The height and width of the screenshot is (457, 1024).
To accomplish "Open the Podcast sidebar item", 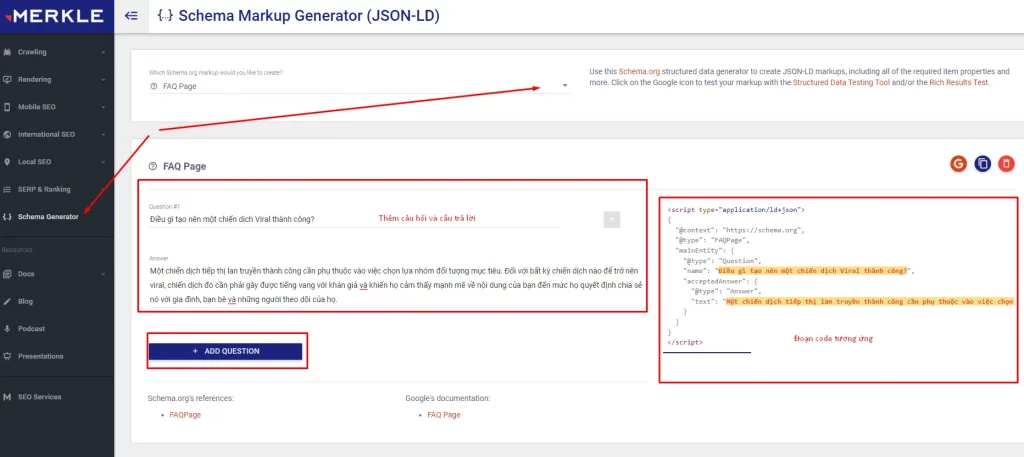I will tap(57, 329).
